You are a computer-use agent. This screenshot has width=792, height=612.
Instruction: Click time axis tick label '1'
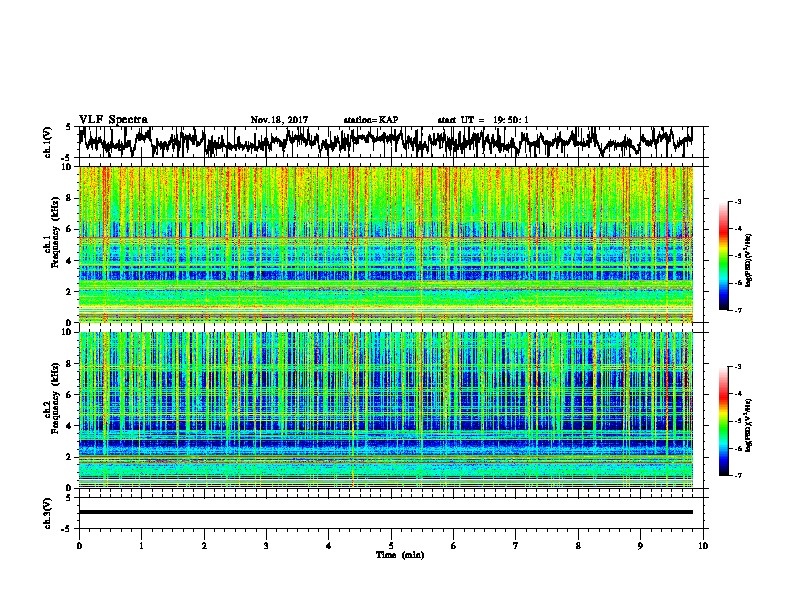tap(141, 546)
